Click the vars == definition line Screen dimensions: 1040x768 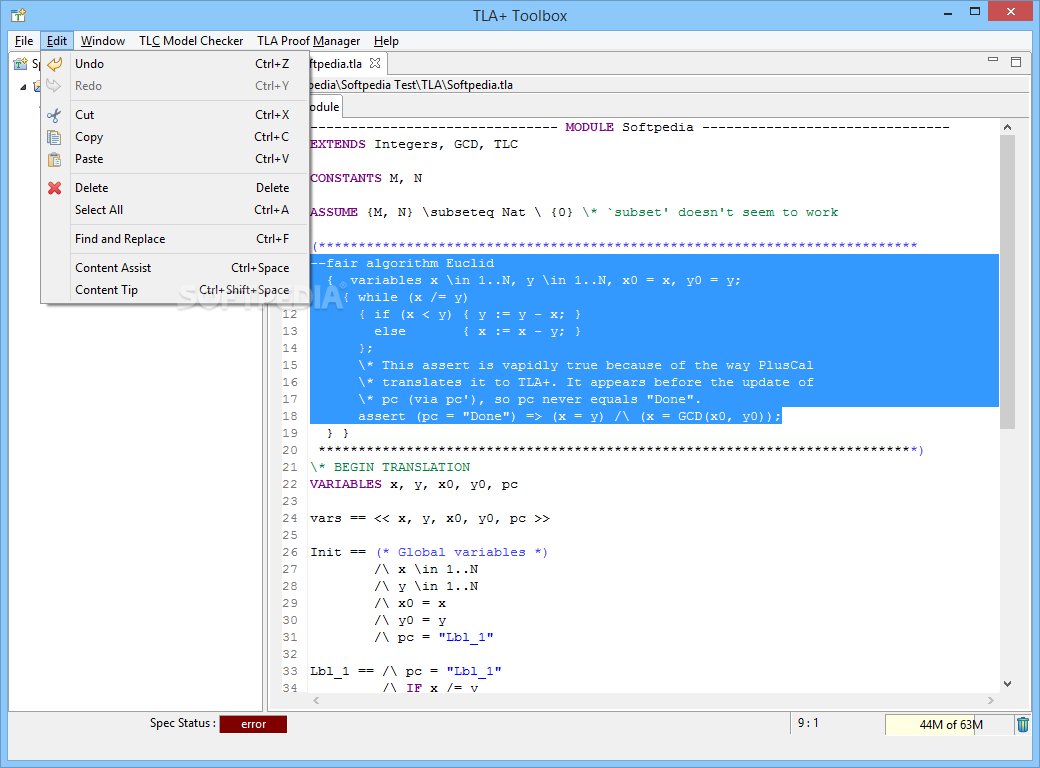pos(430,519)
